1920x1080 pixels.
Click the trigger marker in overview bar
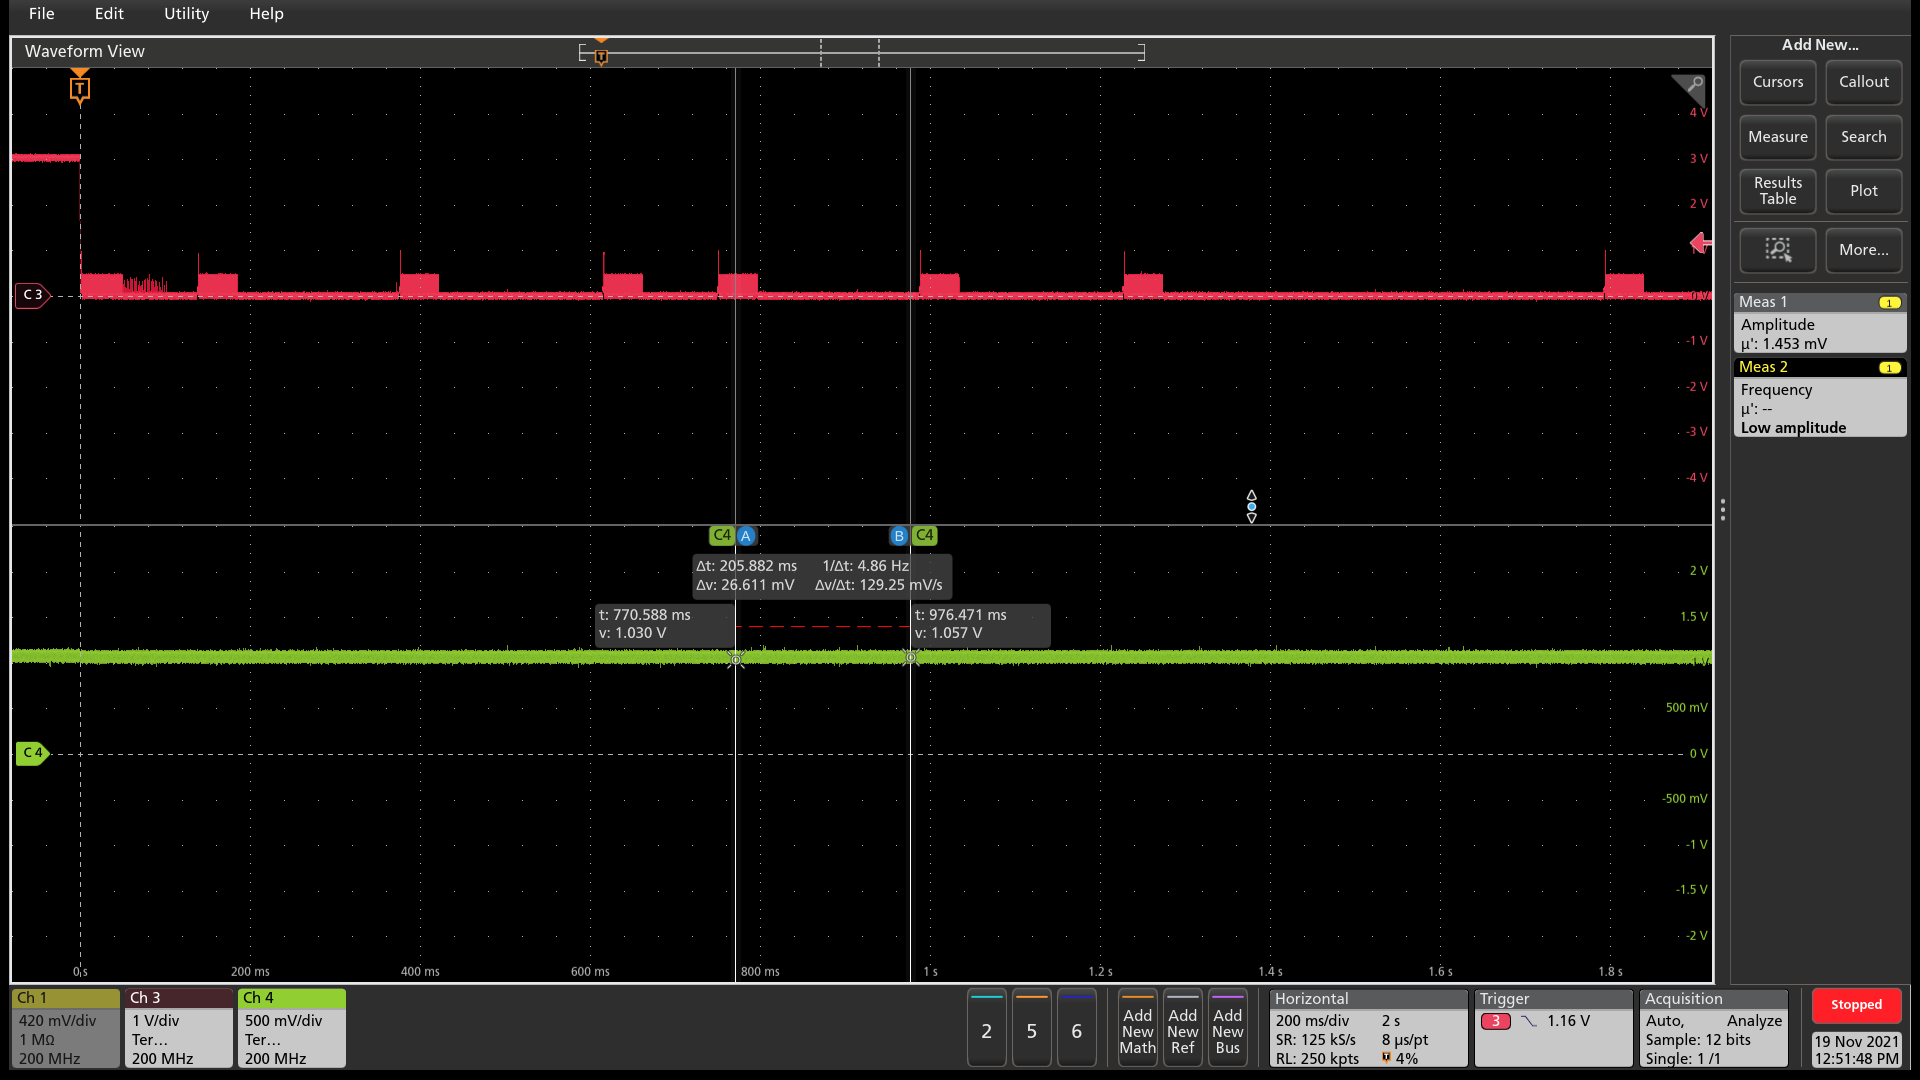tap(601, 56)
